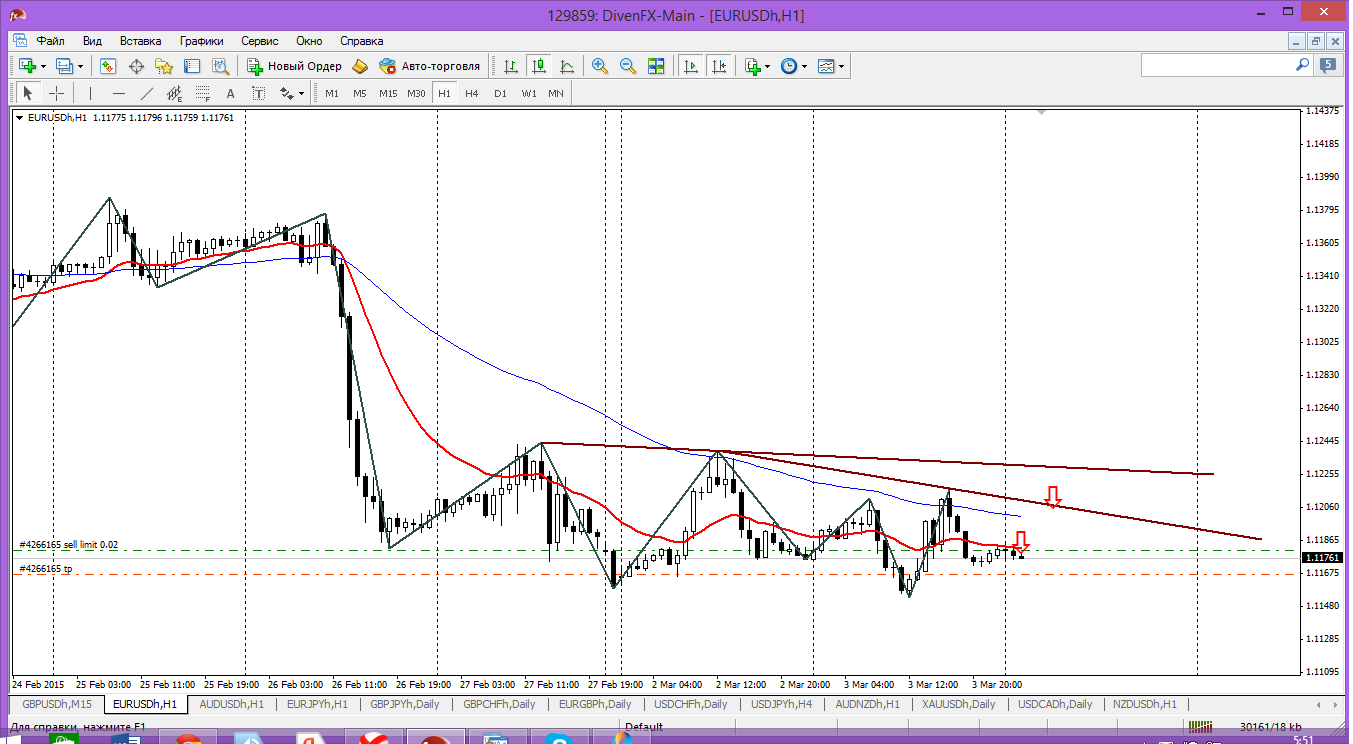Expand the templates dropdown arrow

coord(841,66)
